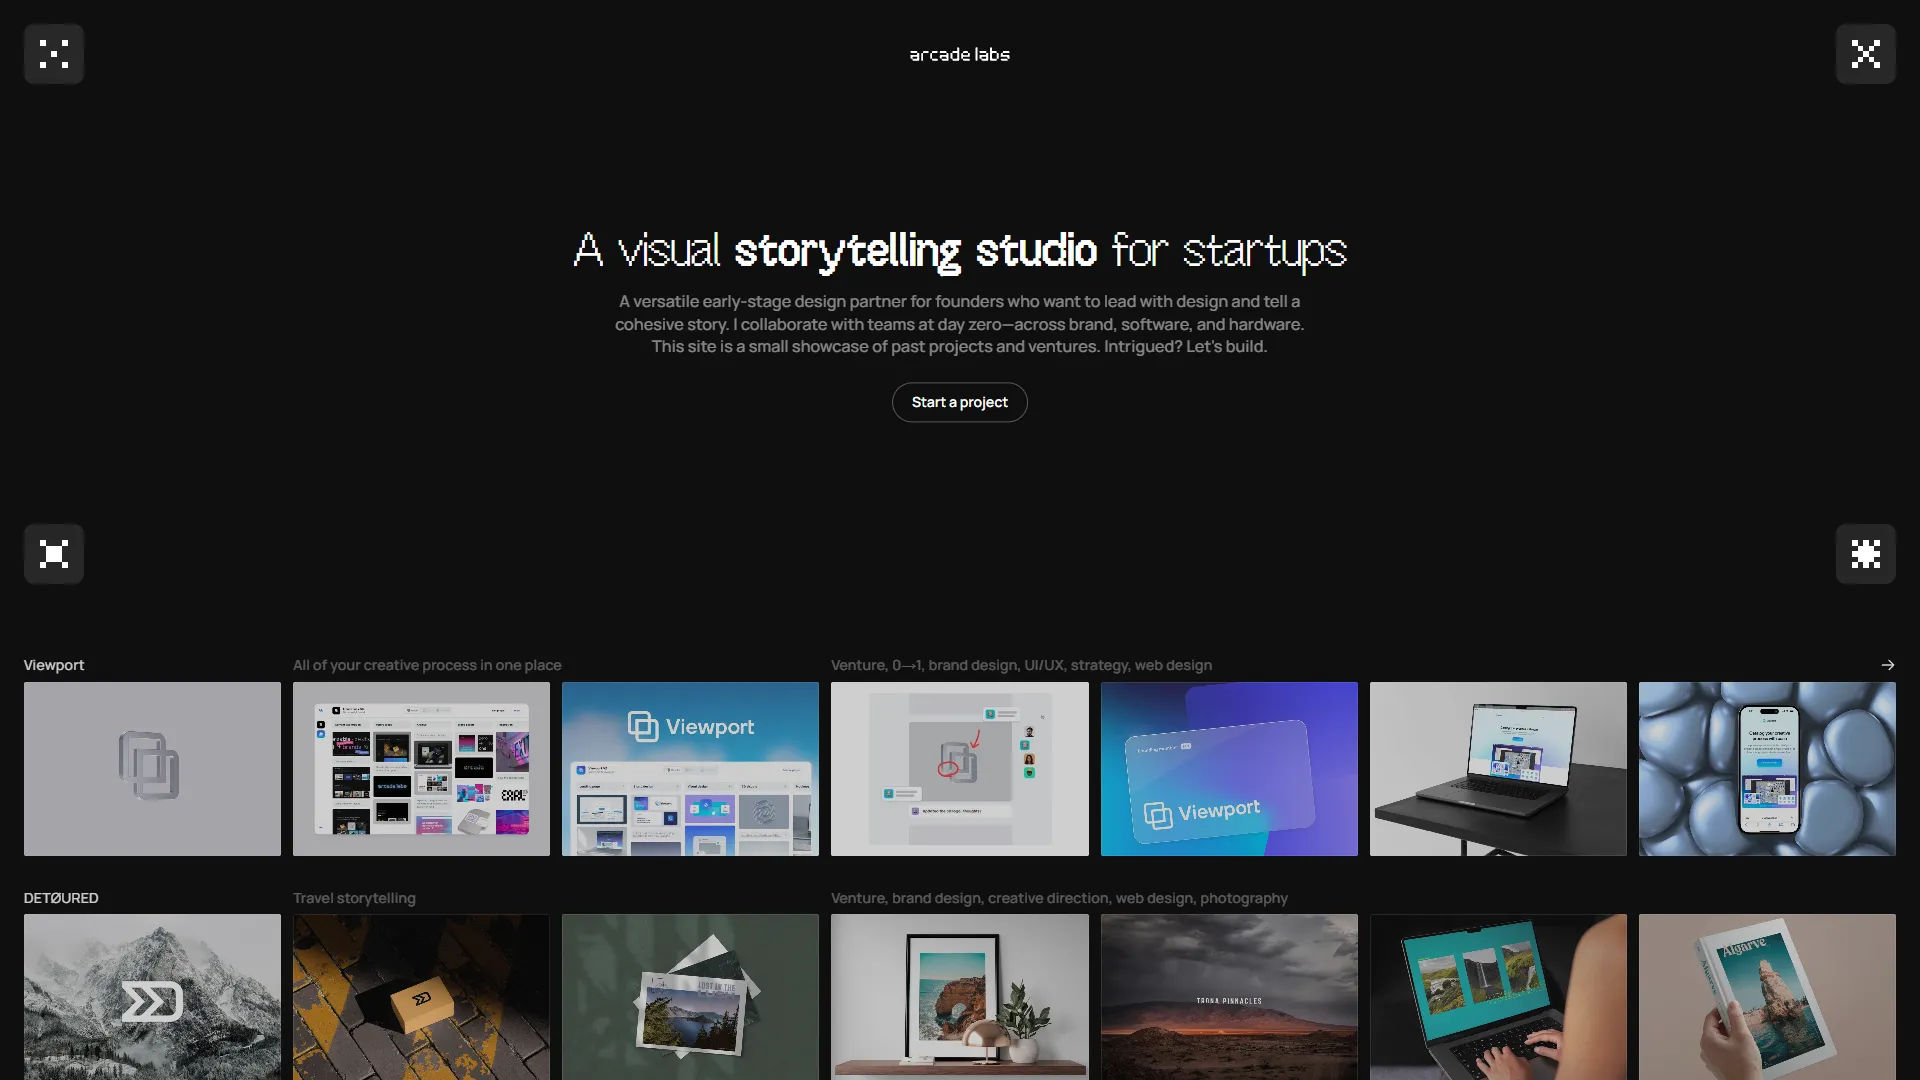
Task: Open the laptop-on-black-desk thumbnail
Action: 1498,769
